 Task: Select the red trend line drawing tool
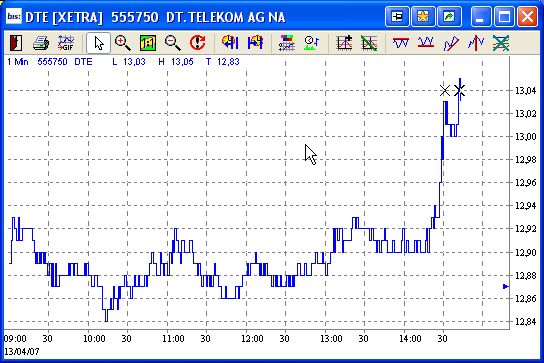click(x=451, y=43)
